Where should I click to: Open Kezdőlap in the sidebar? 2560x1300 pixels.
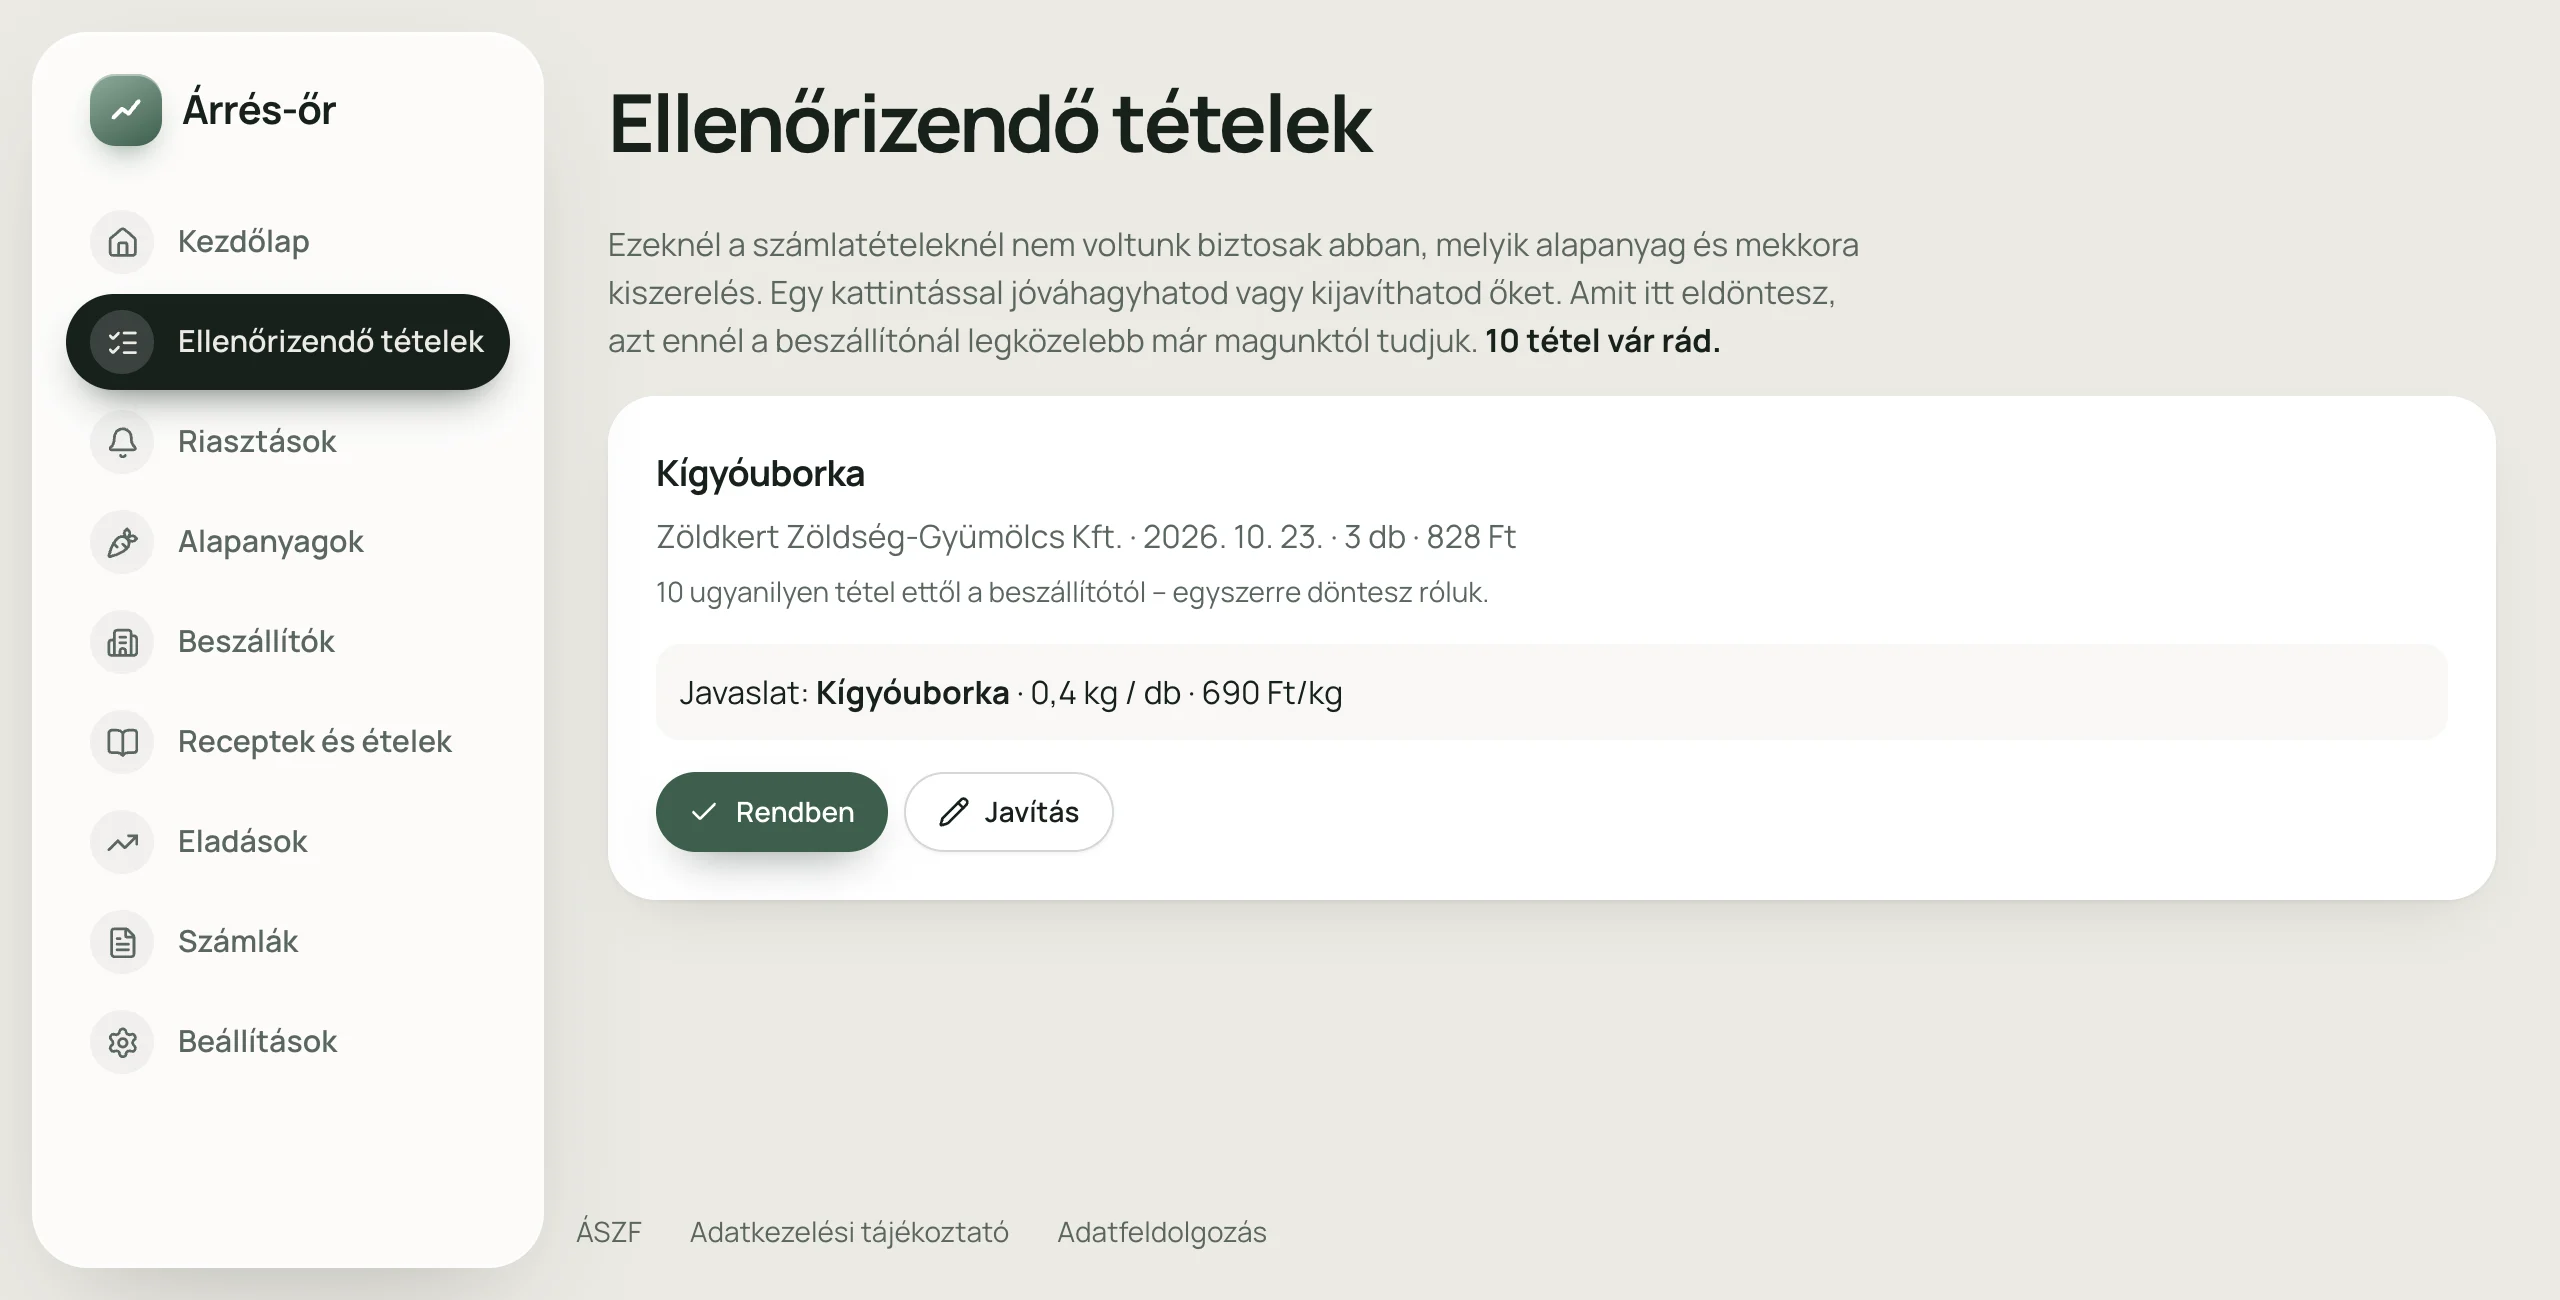[x=288, y=242]
